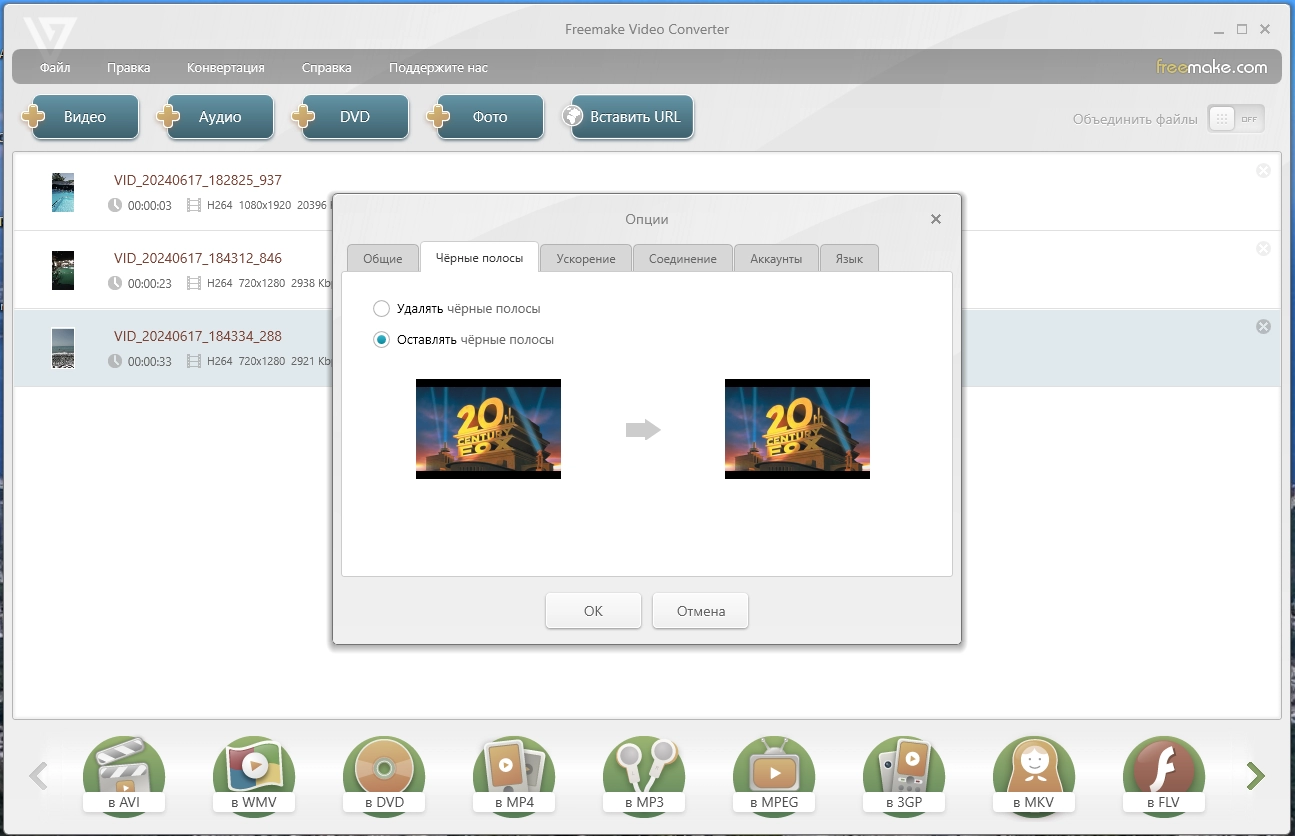Switch to the Ускорение tab
Screen dimensions: 1295x836
point(586,258)
